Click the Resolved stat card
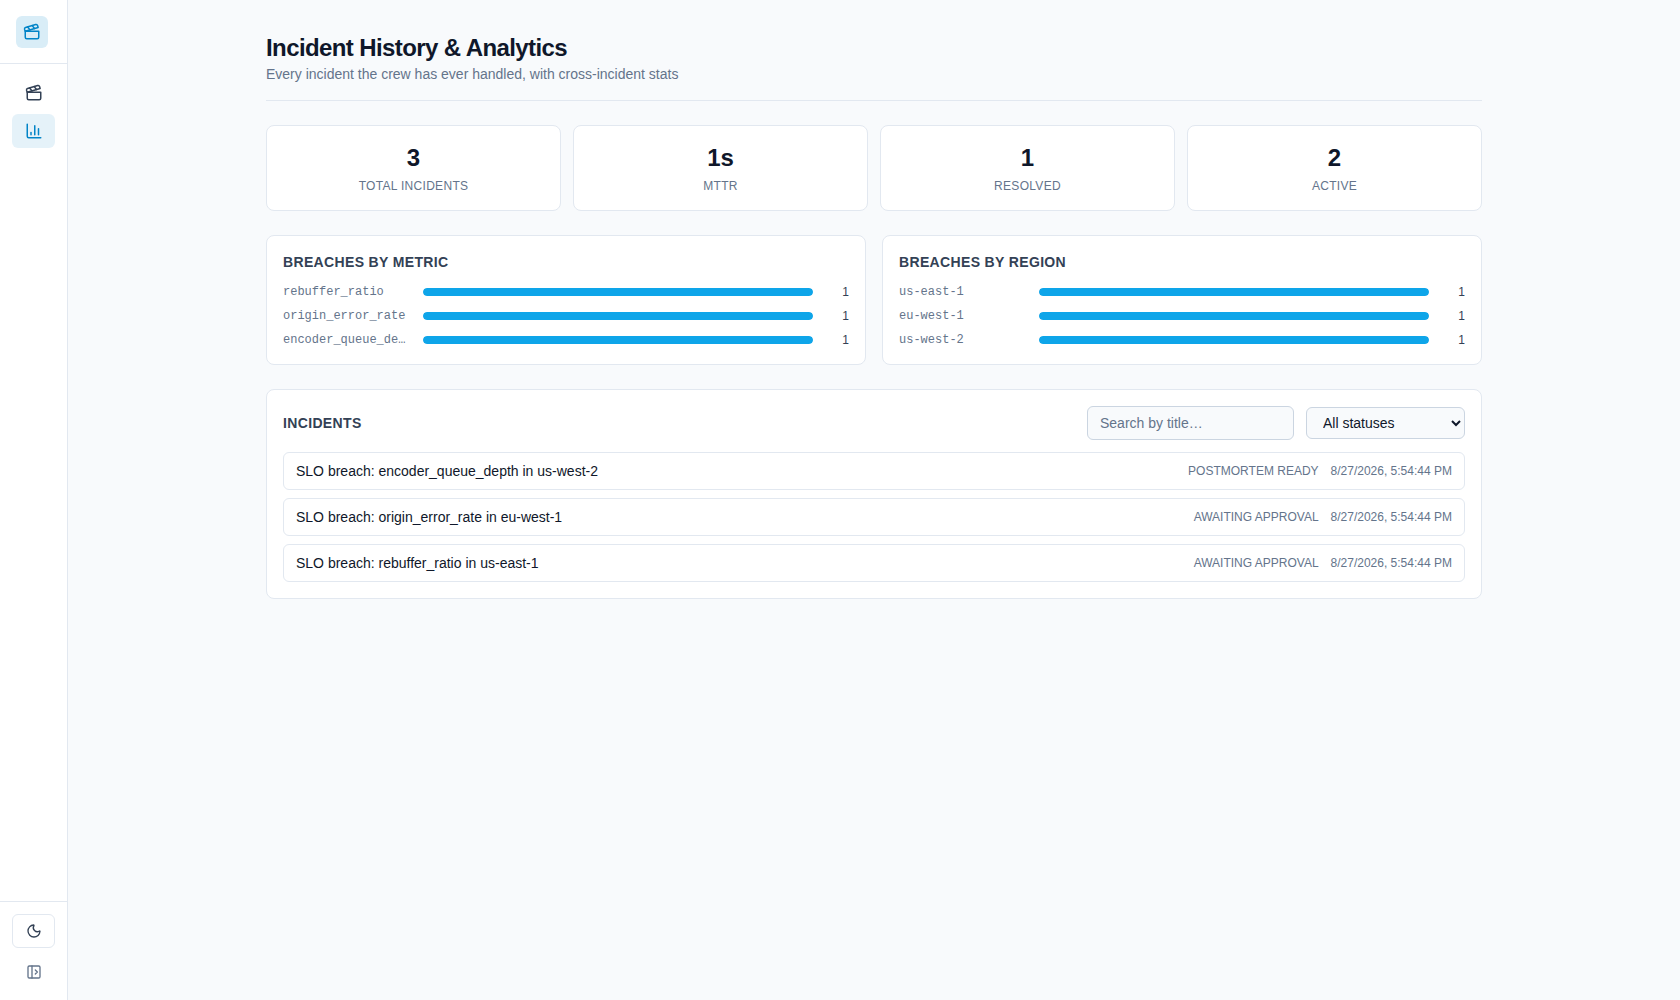Viewport: 1680px width, 1000px height. pyautogui.click(x=1027, y=168)
